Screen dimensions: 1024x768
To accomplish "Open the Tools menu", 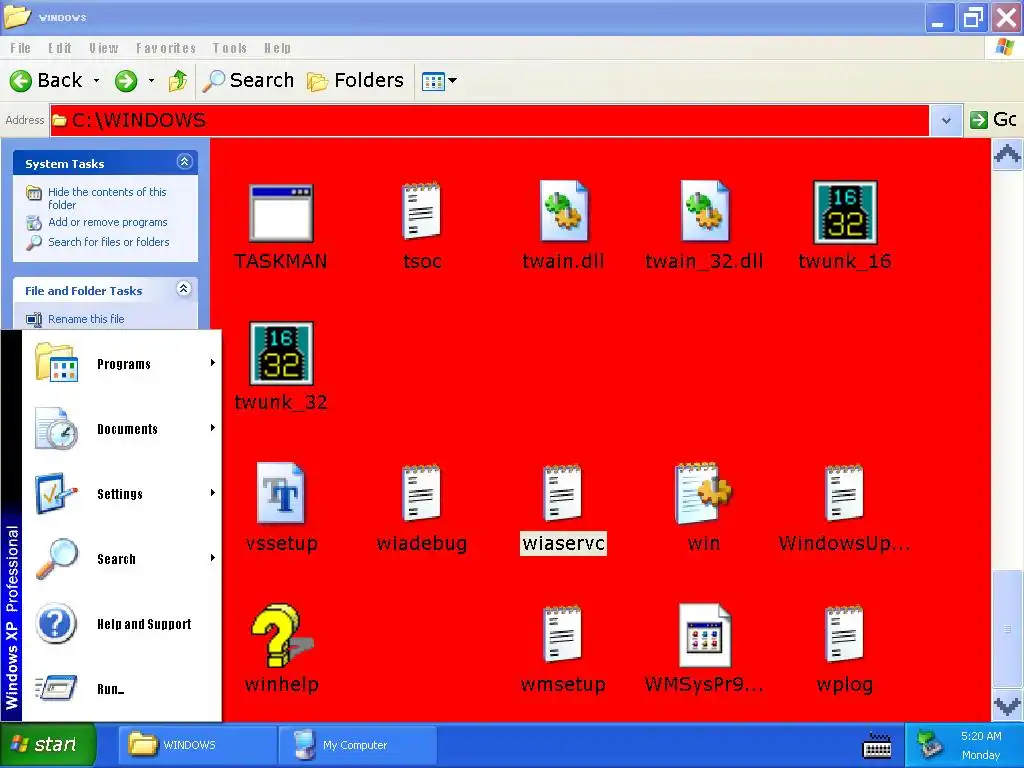I will click(x=229, y=48).
